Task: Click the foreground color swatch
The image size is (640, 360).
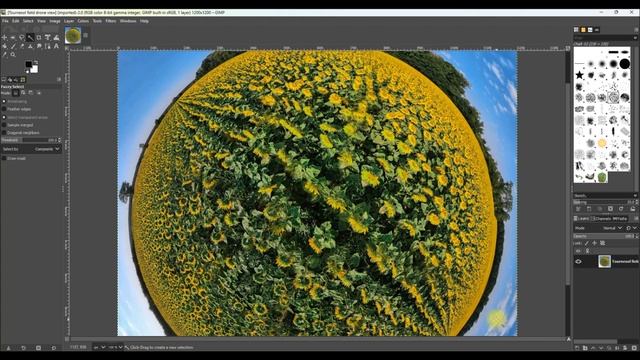Action: click(x=29, y=64)
